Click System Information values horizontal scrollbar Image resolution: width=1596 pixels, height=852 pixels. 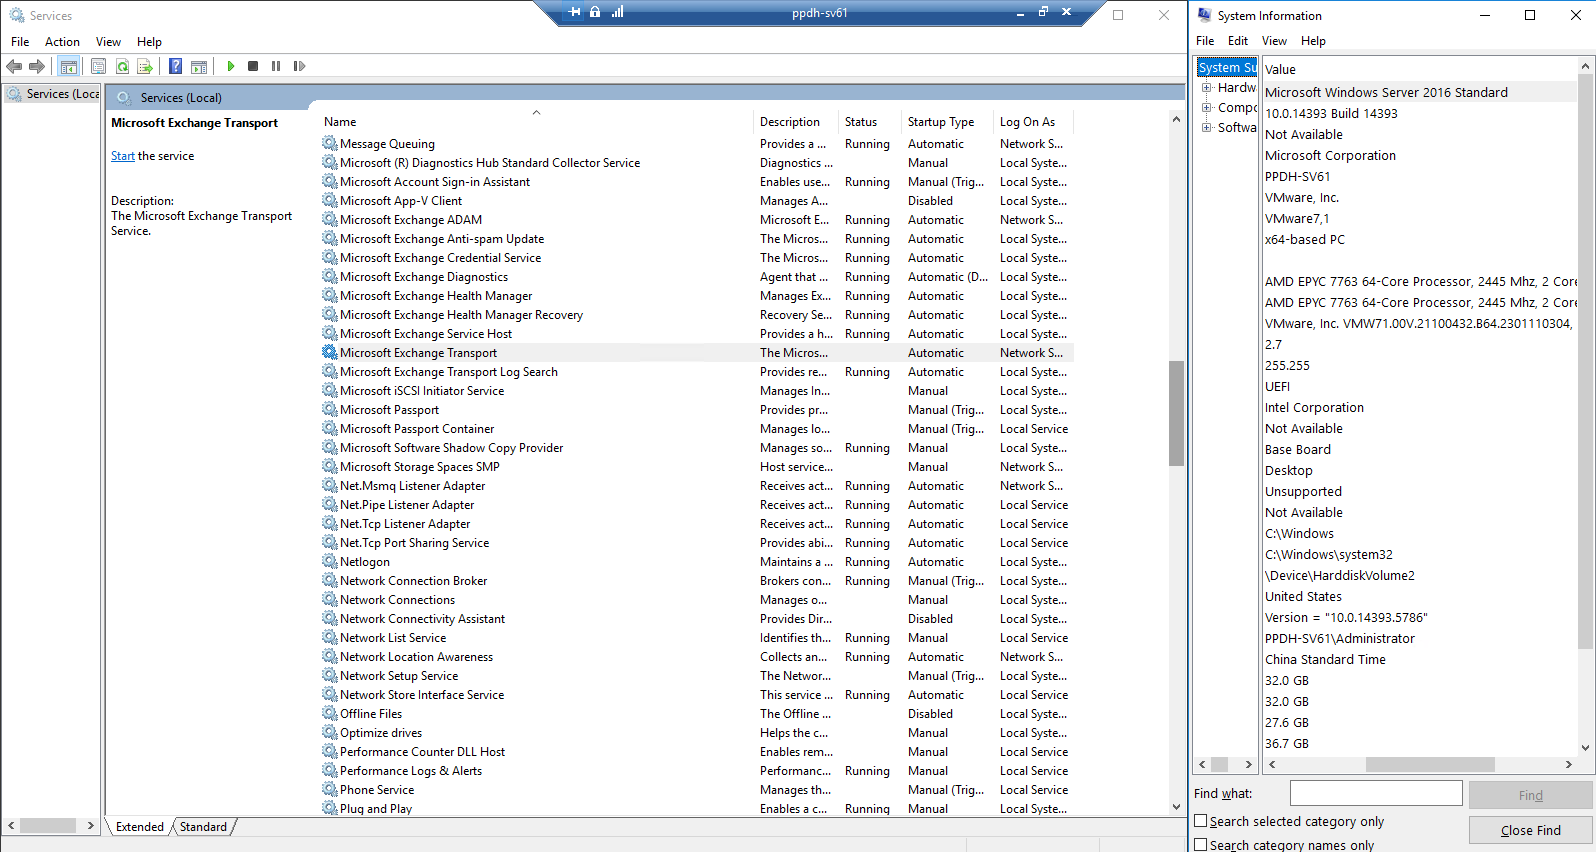point(1429,764)
